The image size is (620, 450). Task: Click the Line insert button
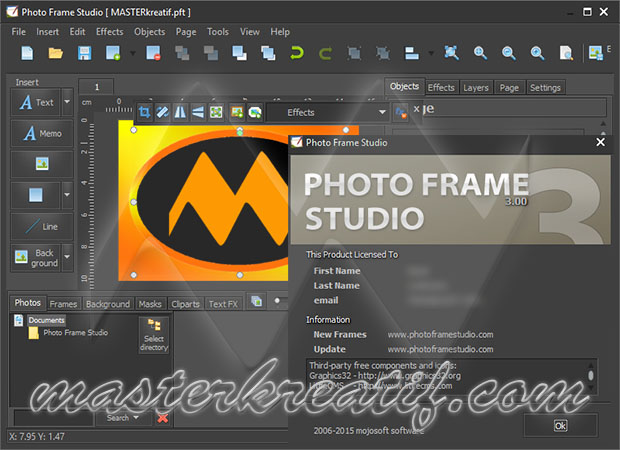(x=42, y=227)
